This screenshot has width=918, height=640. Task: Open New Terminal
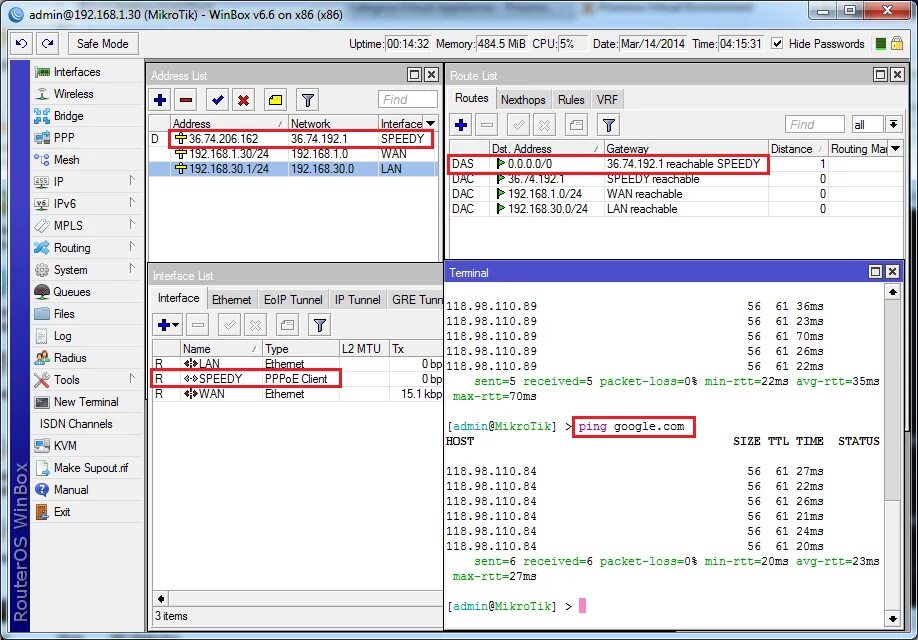(x=86, y=402)
